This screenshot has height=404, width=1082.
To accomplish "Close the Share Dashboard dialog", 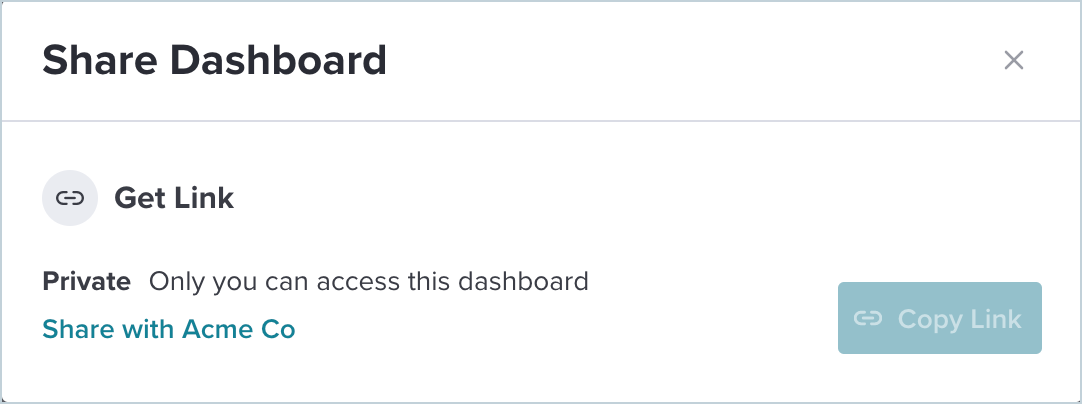I will click(x=1014, y=60).
